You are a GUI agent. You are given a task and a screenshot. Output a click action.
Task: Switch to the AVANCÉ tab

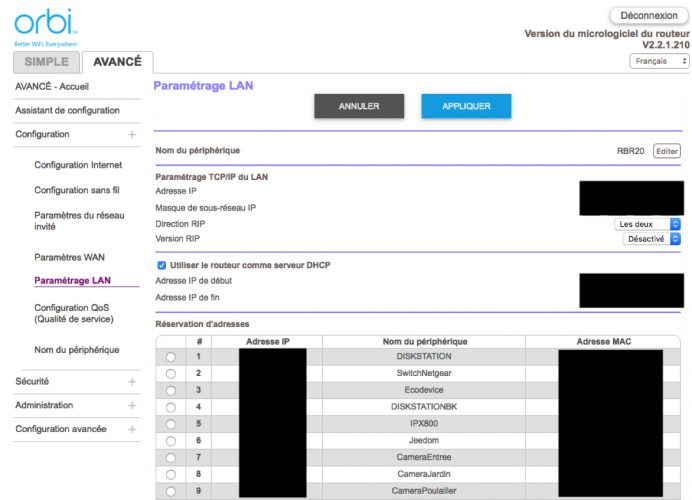[117, 62]
